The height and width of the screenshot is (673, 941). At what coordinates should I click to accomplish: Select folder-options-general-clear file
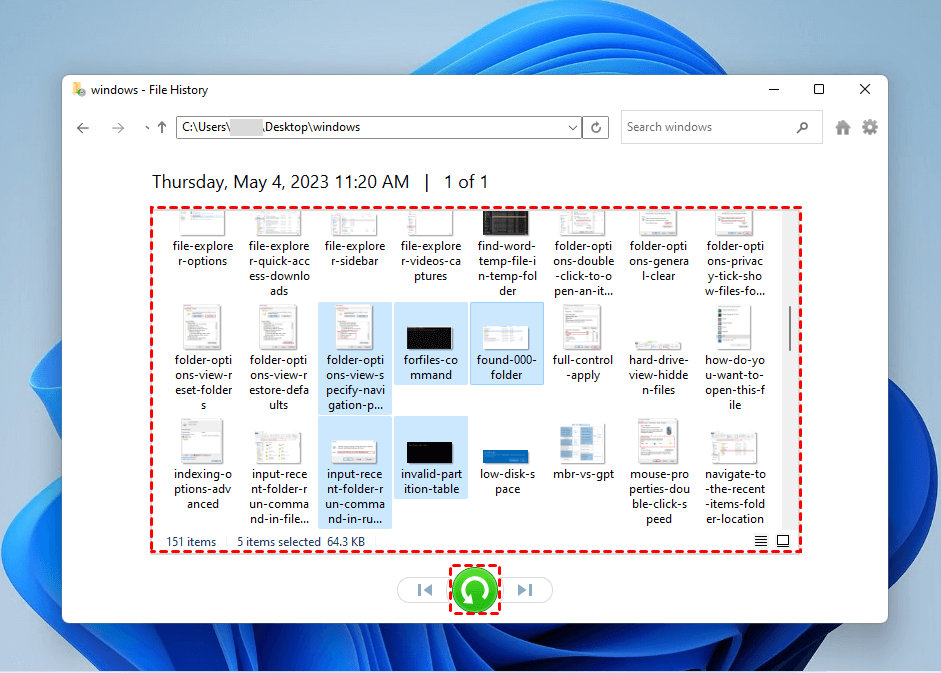[659, 246]
